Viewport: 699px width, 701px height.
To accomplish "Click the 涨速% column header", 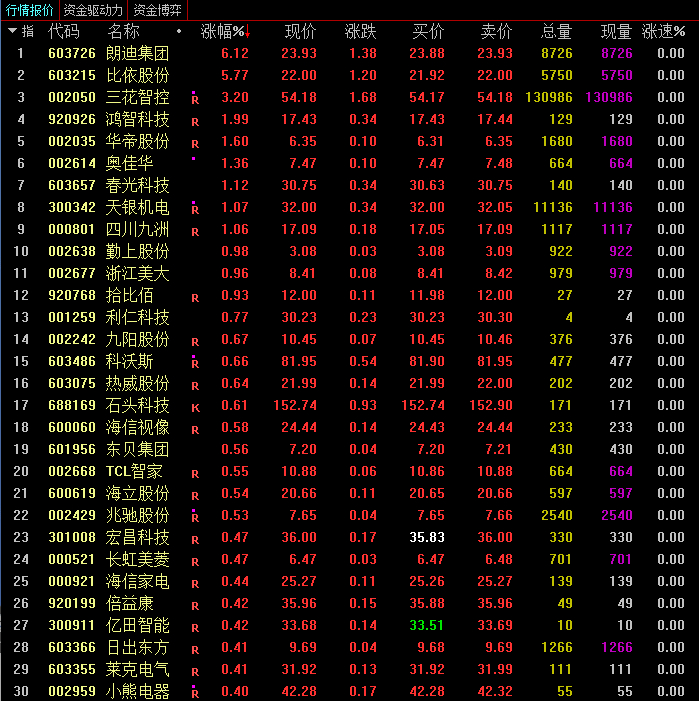I will pos(664,32).
